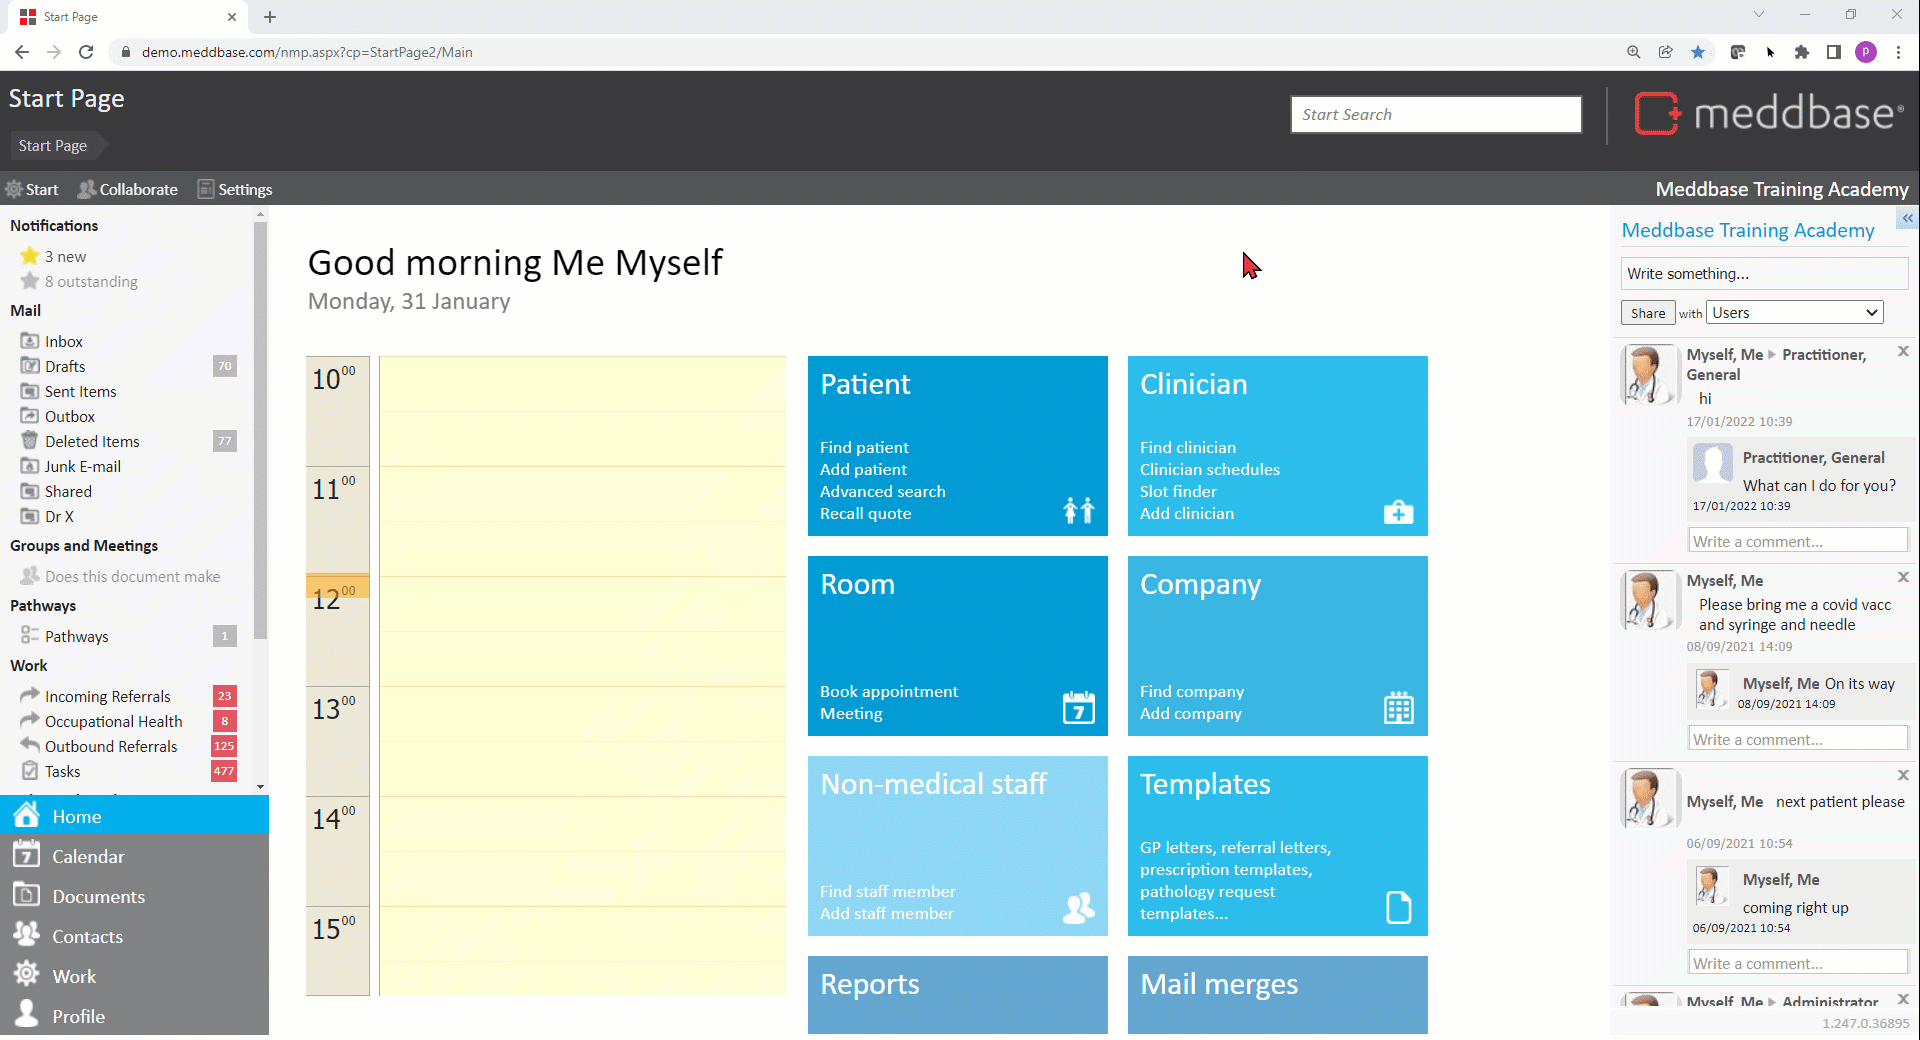Open the Settings menu
Viewport: 1920px width, 1040px height.
[235, 189]
